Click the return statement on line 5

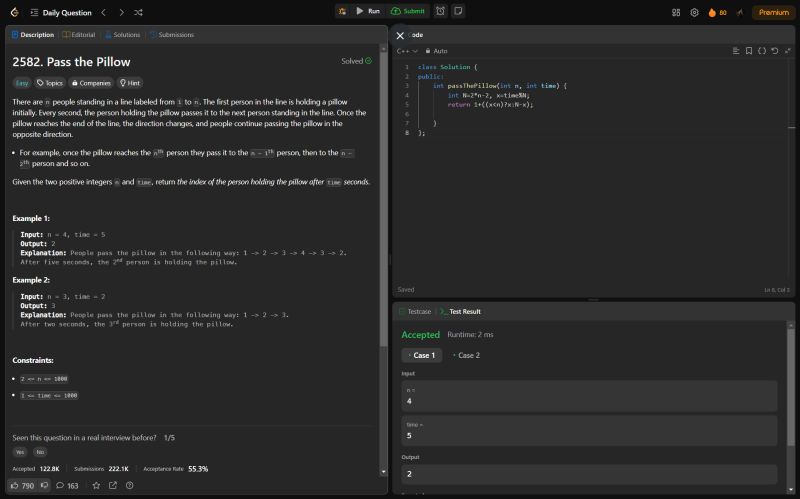pyautogui.click(x=490, y=105)
